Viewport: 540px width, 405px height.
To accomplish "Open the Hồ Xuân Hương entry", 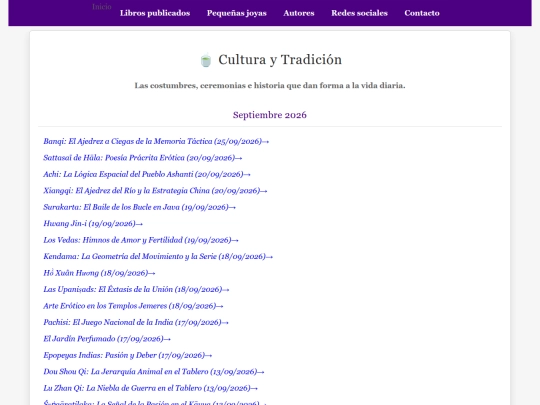I will click(99, 273).
